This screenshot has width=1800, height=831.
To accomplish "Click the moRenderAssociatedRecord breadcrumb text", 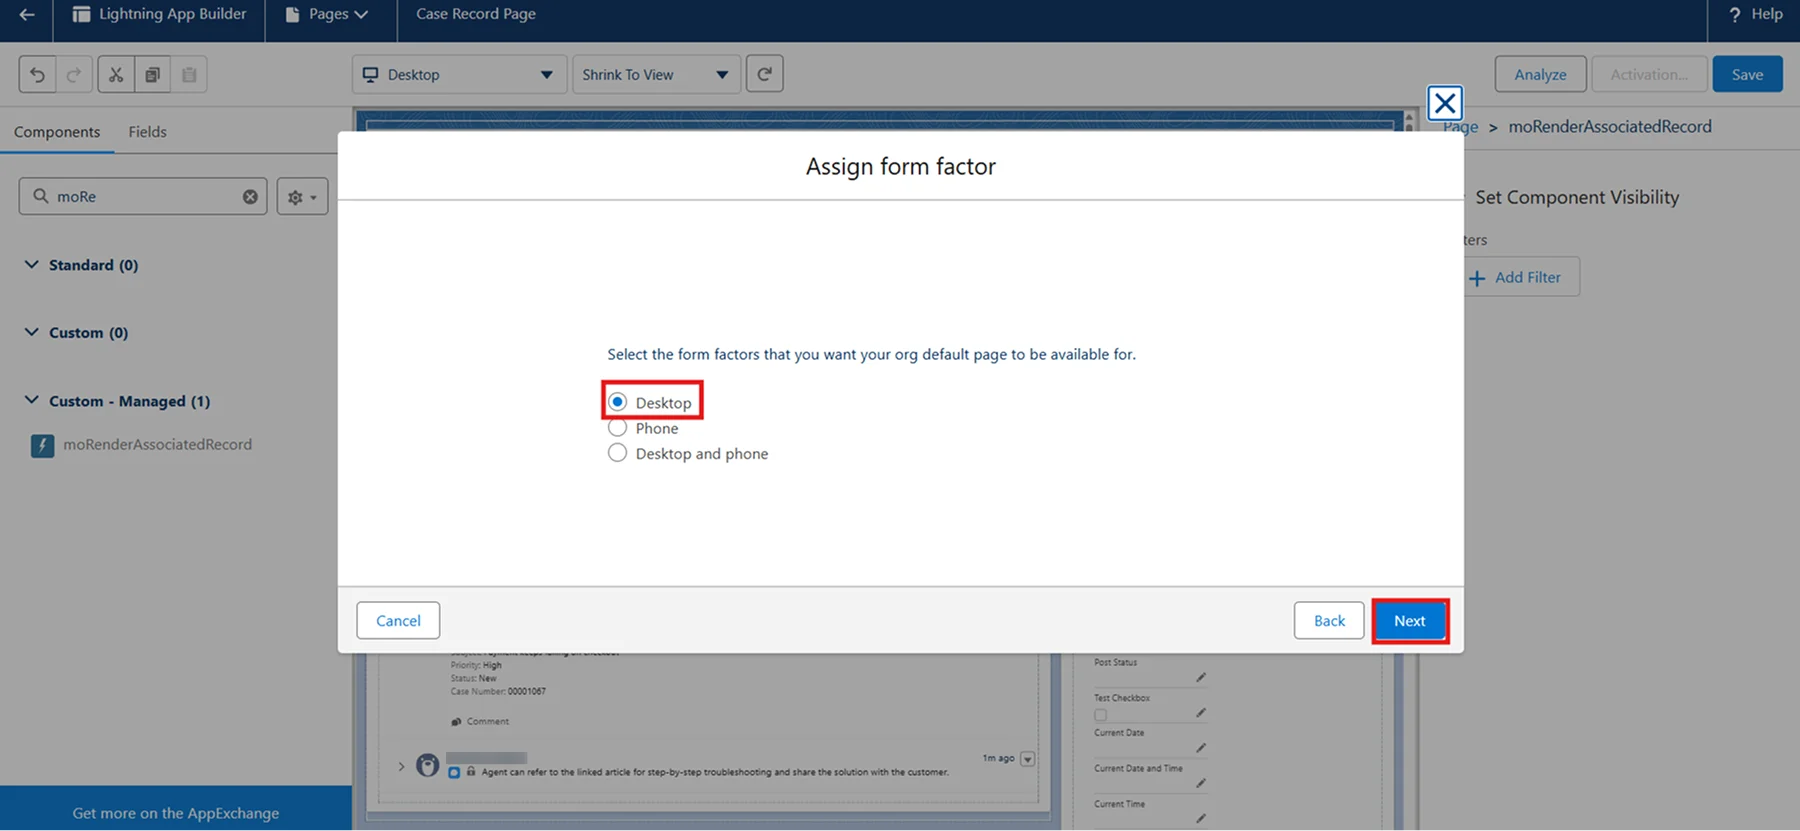I will pos(1610,127).
